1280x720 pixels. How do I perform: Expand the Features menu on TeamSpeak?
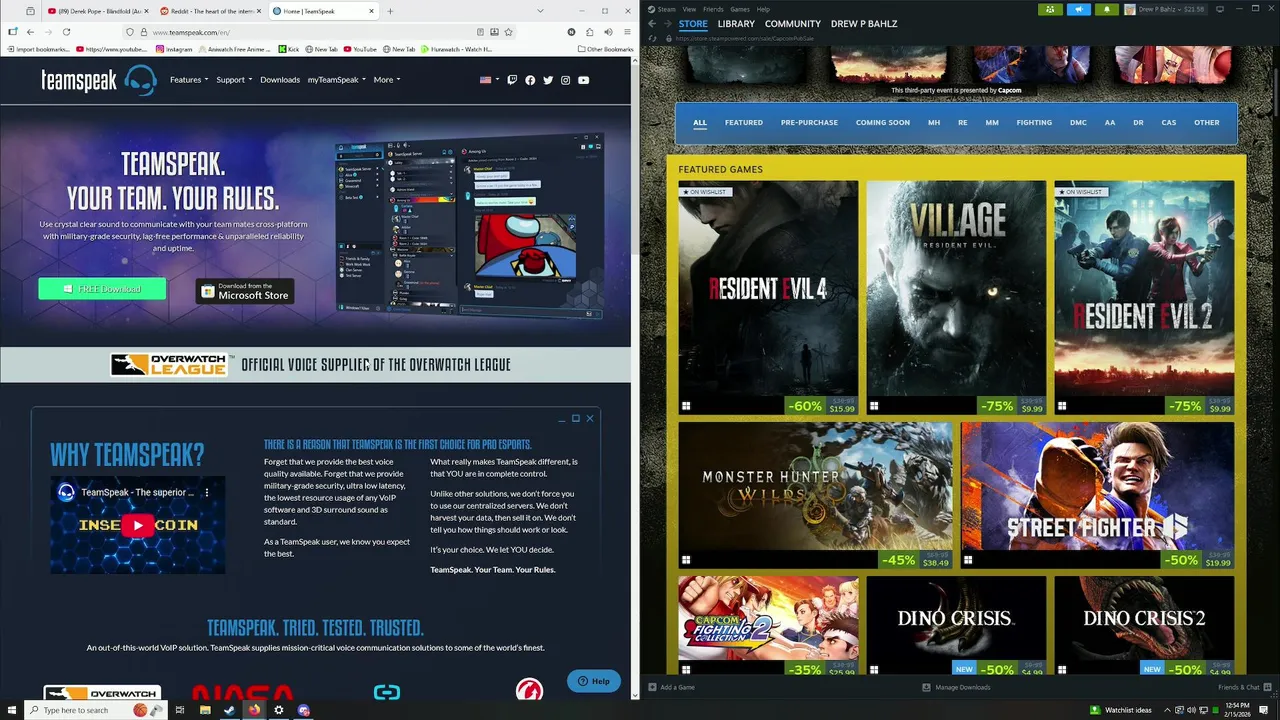click(189, 80)
